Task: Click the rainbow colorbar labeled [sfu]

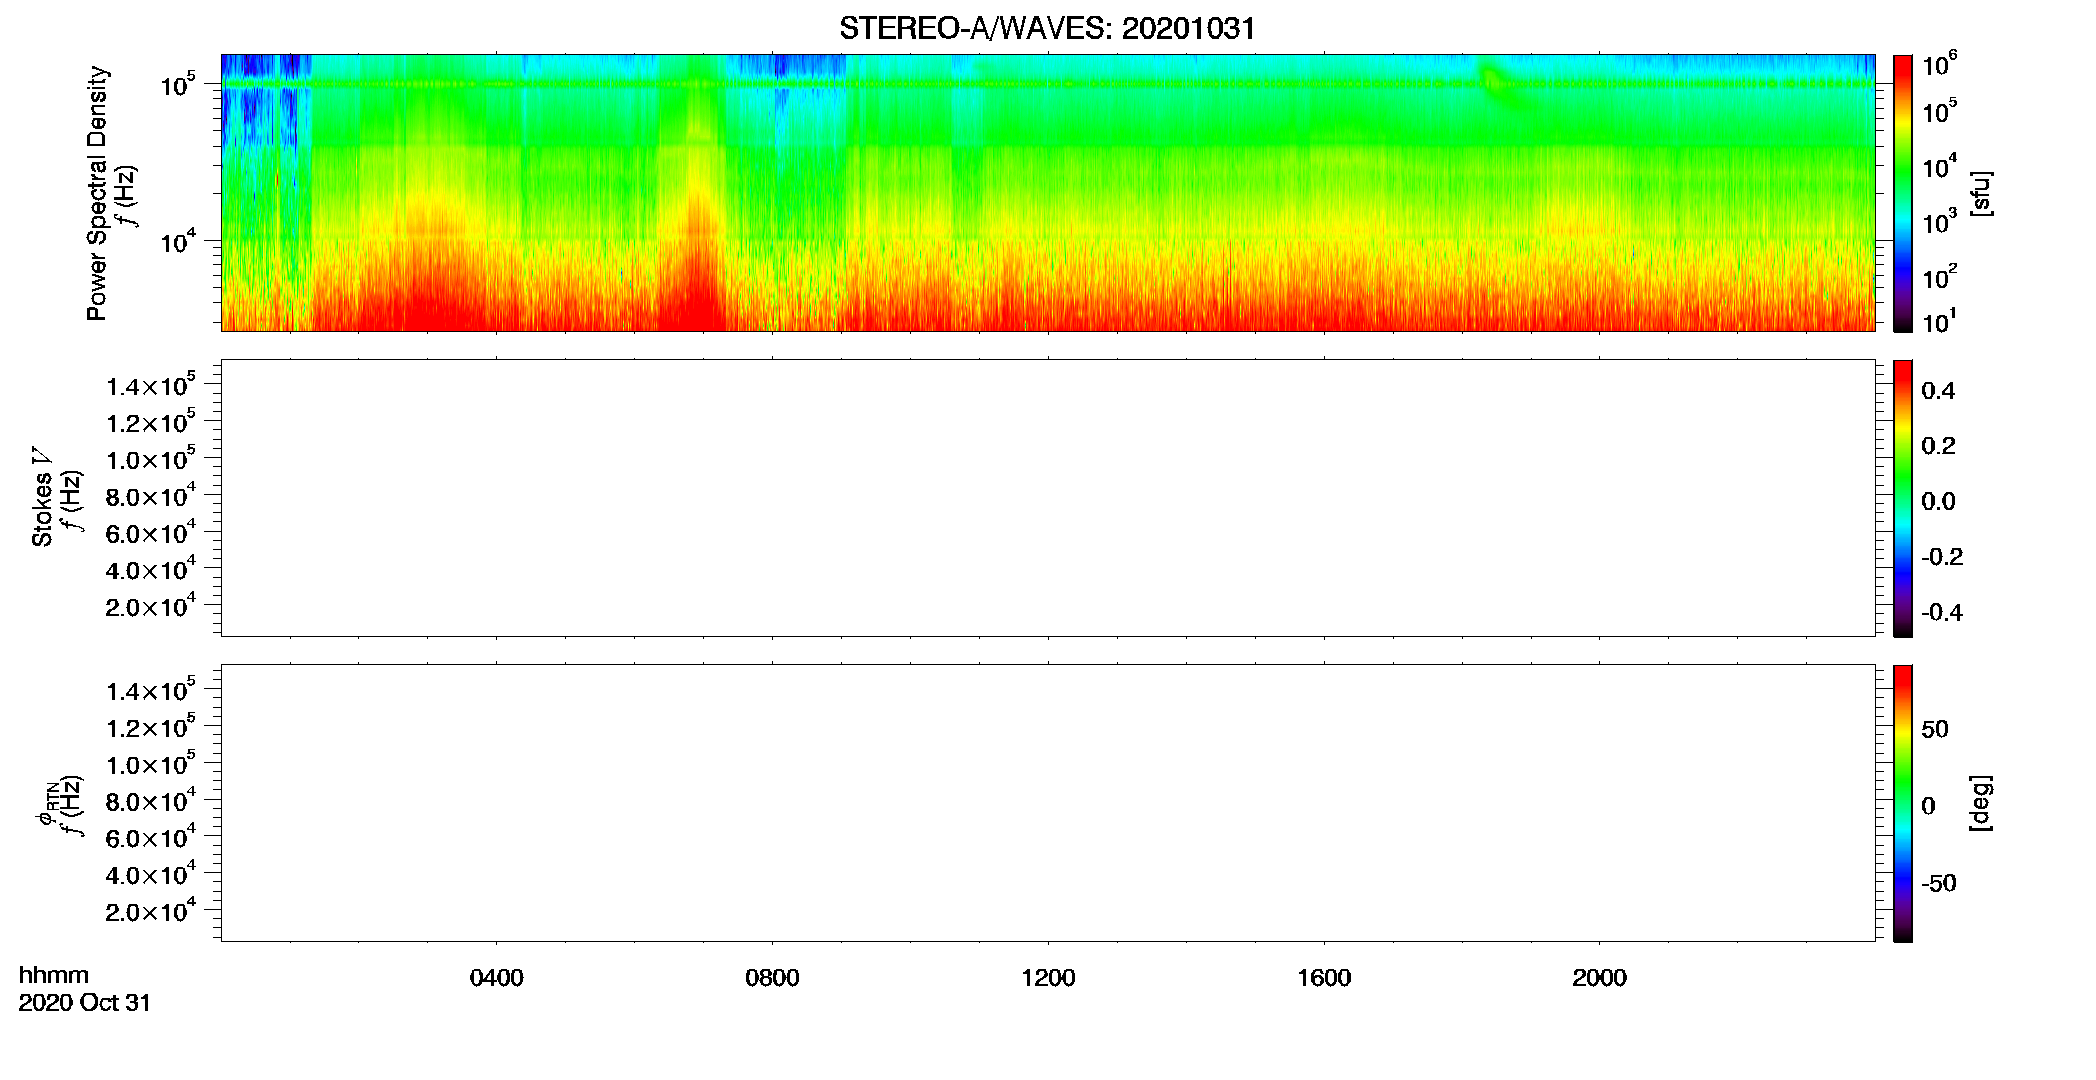Action: click(x=1903, y=193)
